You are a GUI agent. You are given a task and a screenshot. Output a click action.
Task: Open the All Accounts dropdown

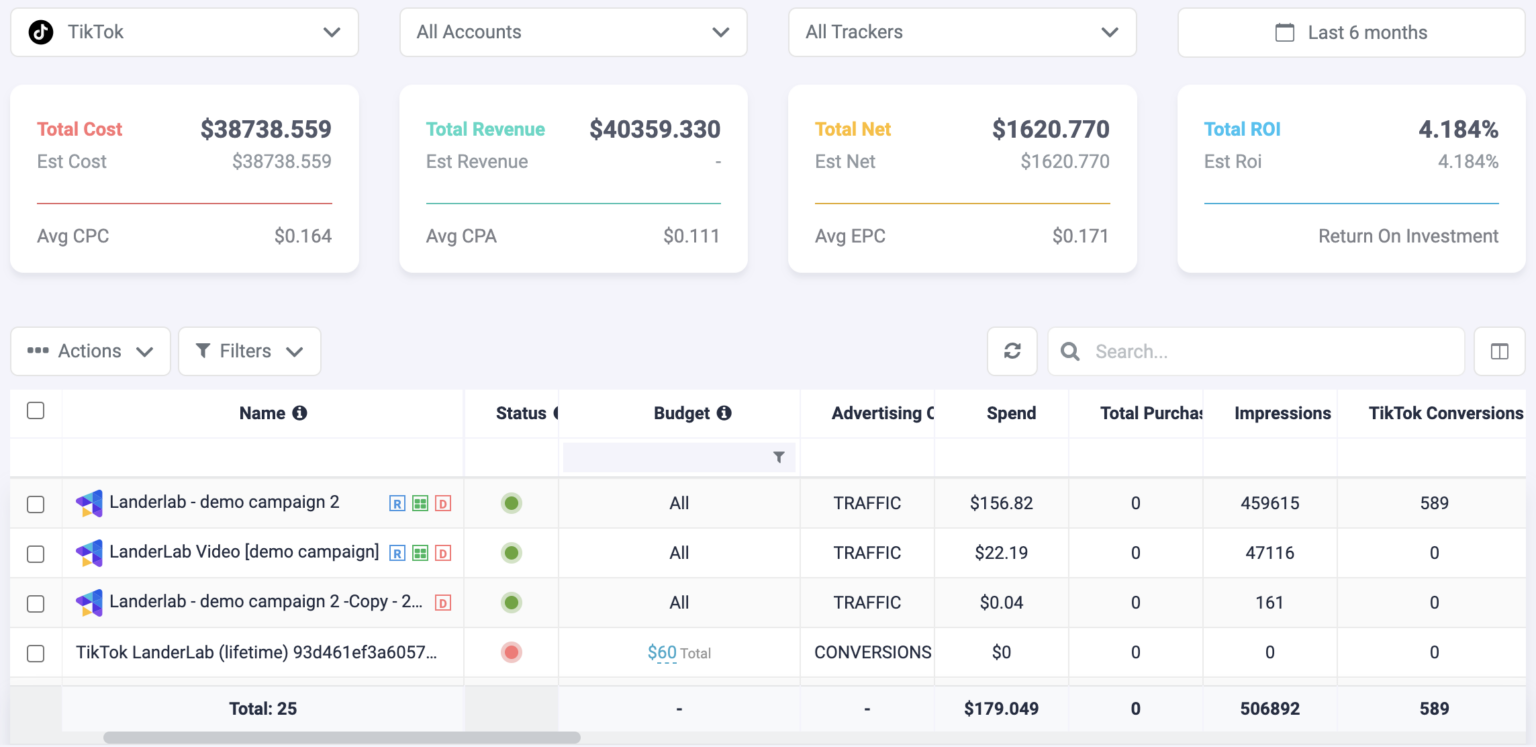[x=573, y=31]
